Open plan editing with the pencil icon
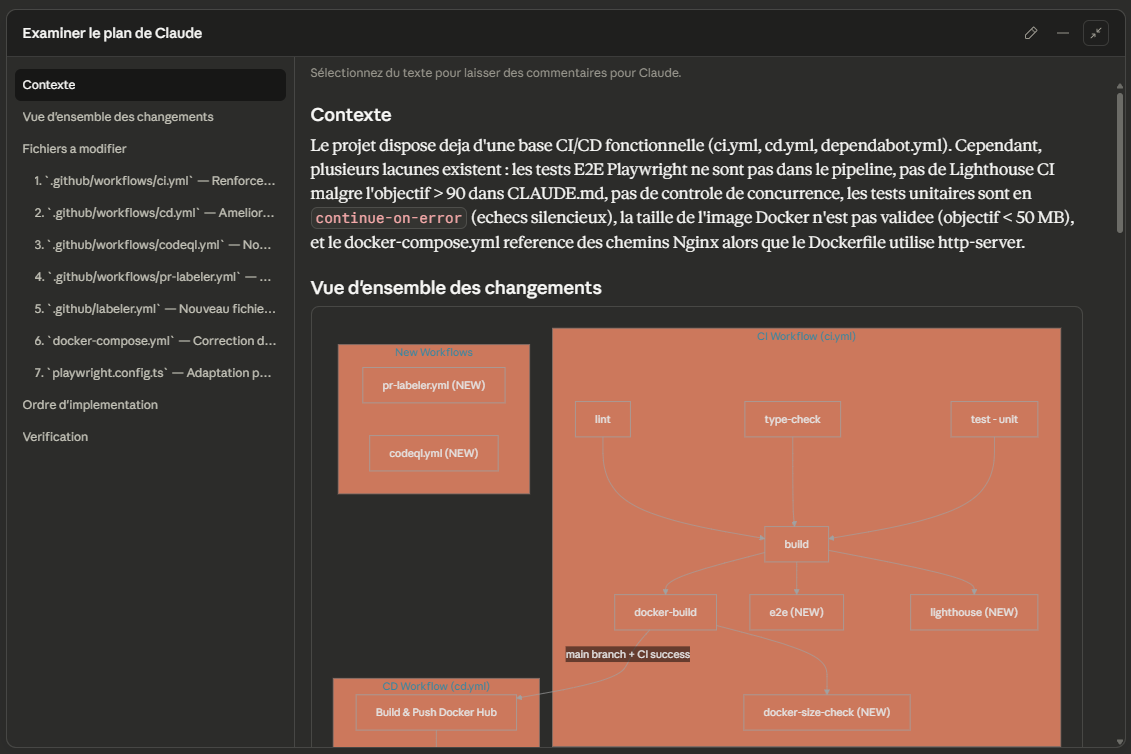The image size is (1131, 754). pos(1031,33)
